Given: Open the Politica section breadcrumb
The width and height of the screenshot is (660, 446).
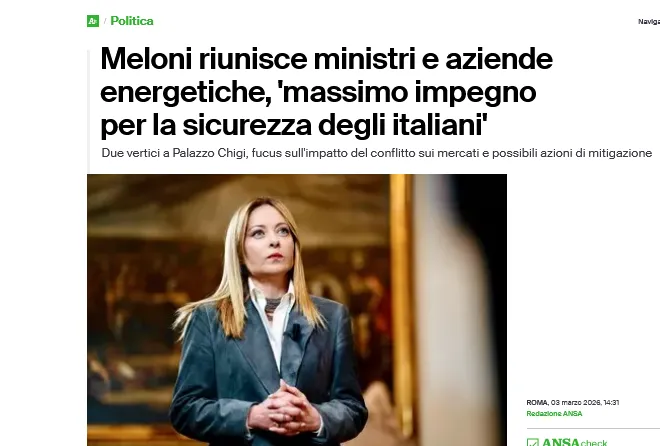Looking at the screenshot, I should (132, 21).
